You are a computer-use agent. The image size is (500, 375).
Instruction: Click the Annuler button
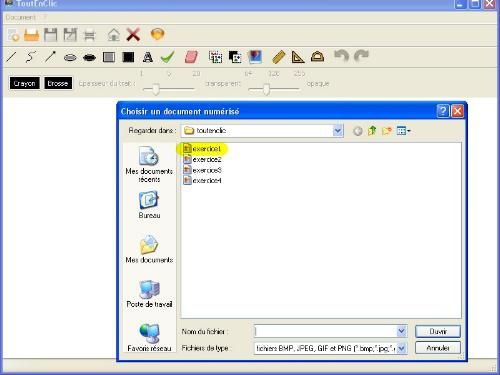tap(438, 348)
